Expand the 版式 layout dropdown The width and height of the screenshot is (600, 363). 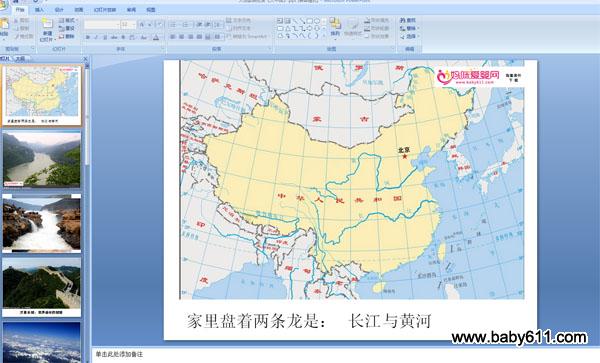tap(68, 20)
